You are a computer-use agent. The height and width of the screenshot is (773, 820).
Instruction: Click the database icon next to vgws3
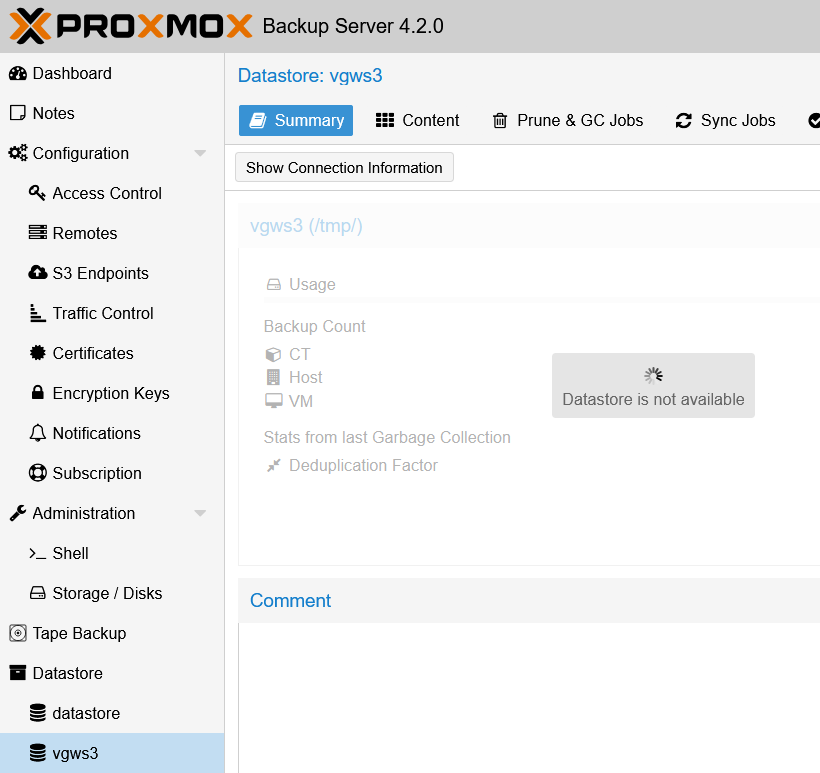37,753
